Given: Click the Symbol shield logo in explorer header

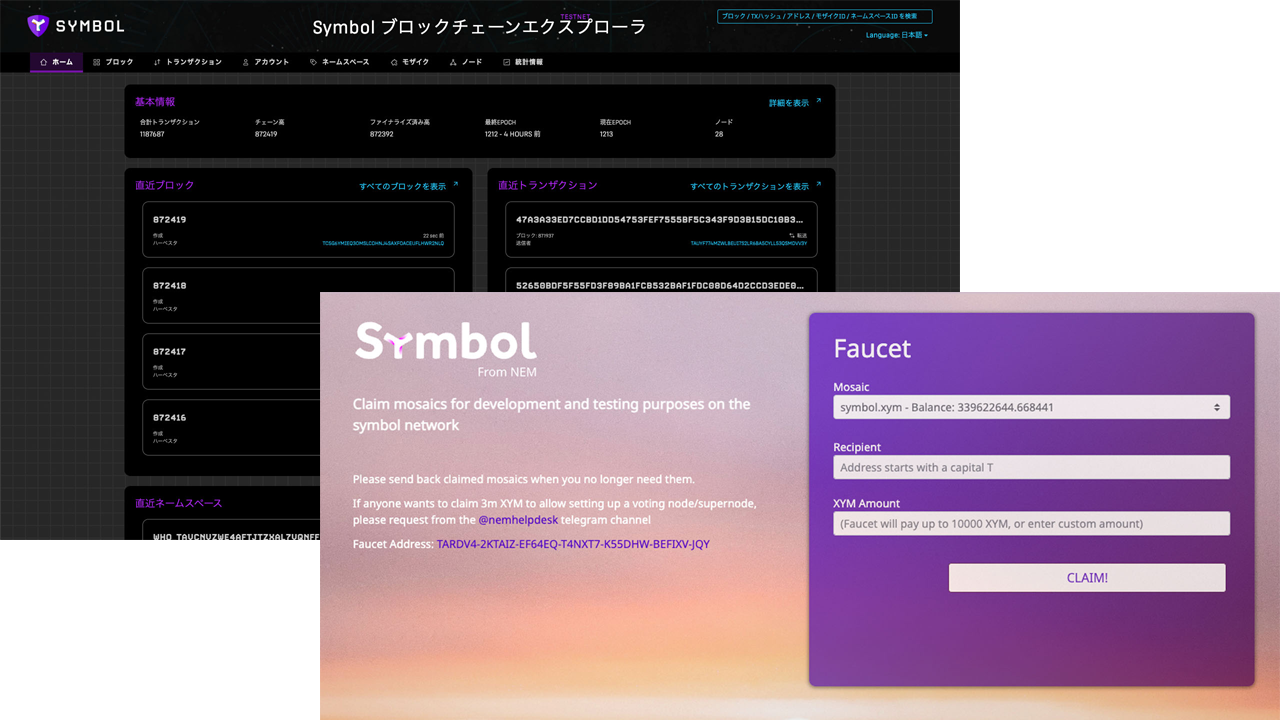Looking at the screenshot, I should 37,26.
